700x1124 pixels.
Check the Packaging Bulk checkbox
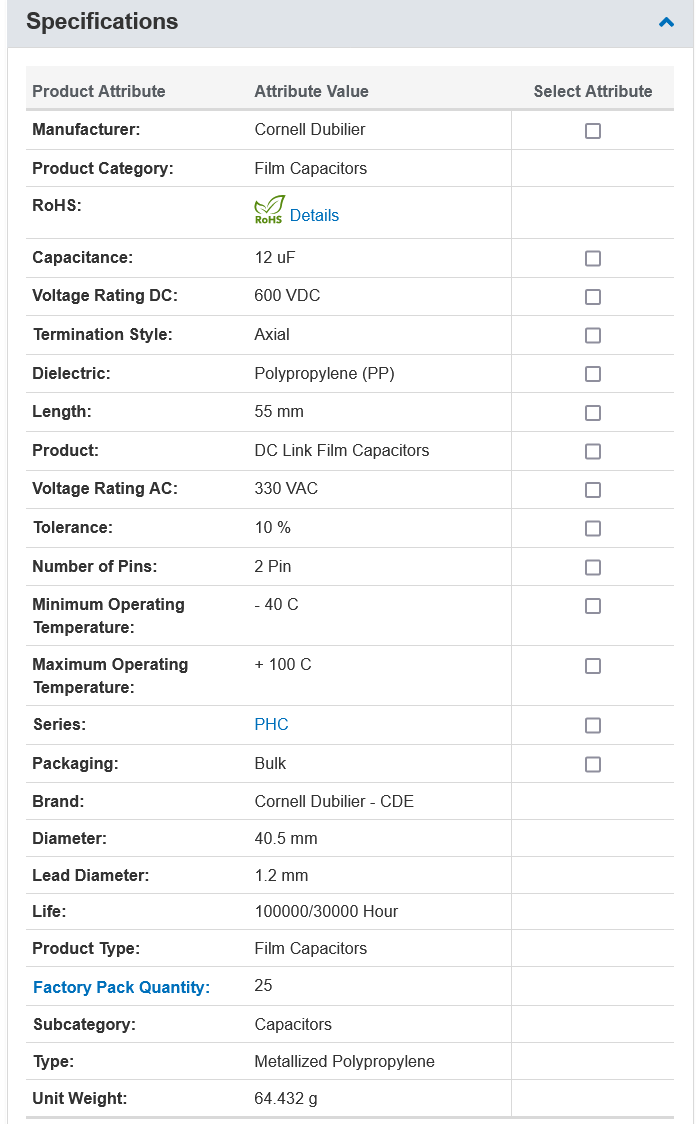pos(593,764)
